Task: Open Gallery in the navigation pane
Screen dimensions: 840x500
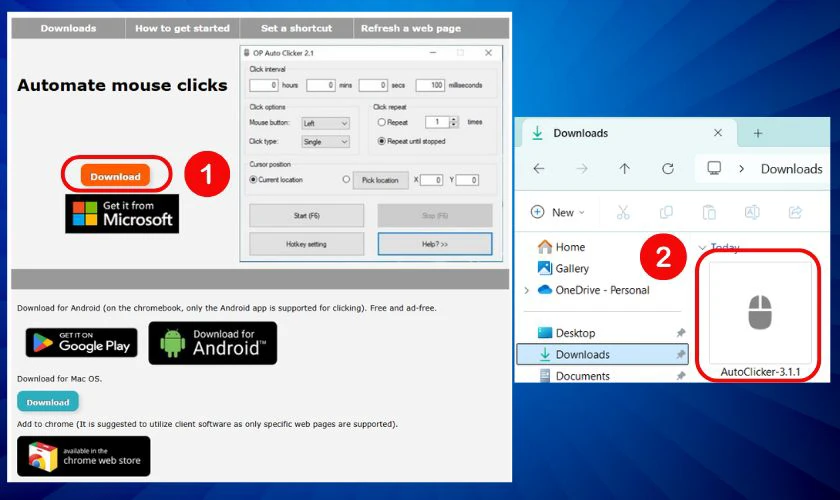Action: coord(563,268)
